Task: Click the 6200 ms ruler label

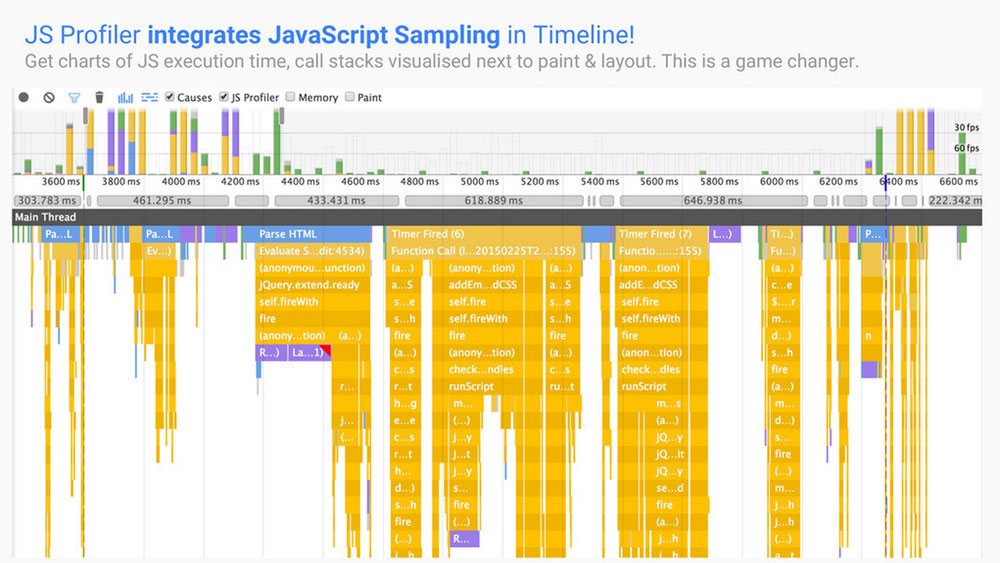Action: tap(838, 182)
